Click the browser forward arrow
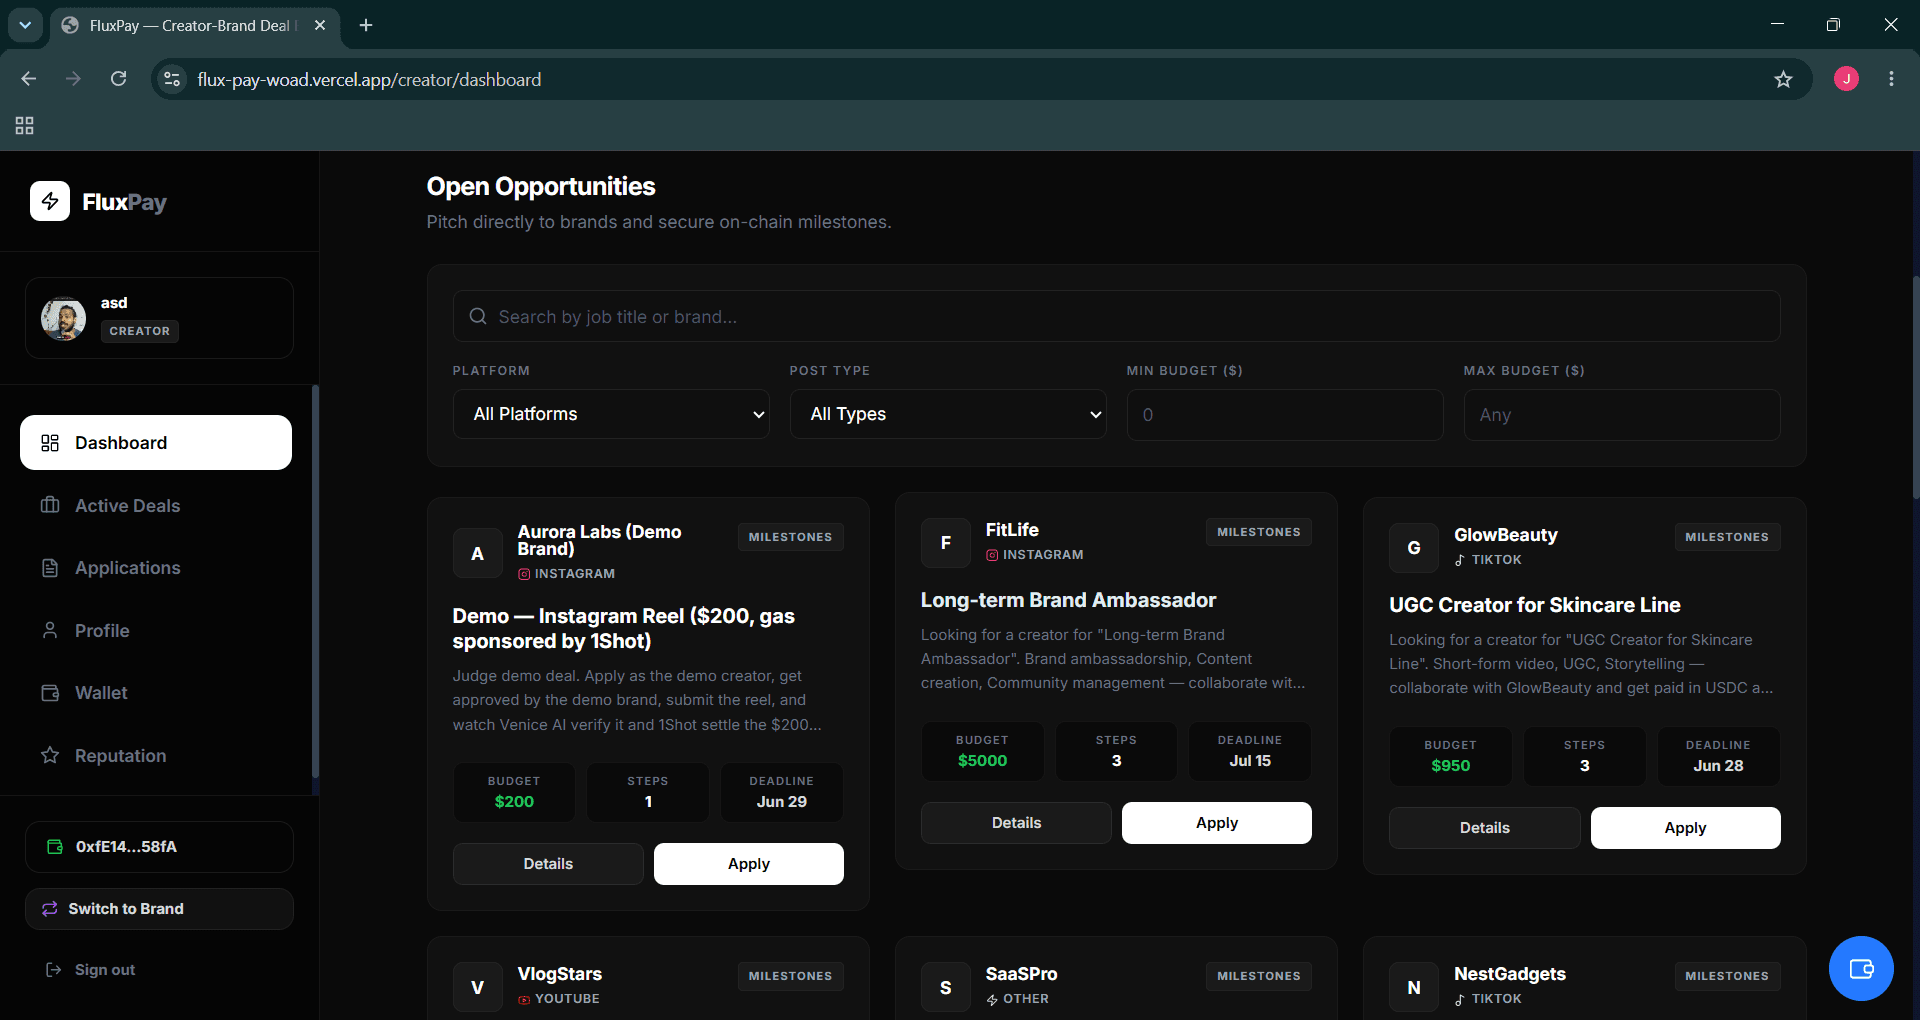The image size is (1920, 1020). (73, 79)
